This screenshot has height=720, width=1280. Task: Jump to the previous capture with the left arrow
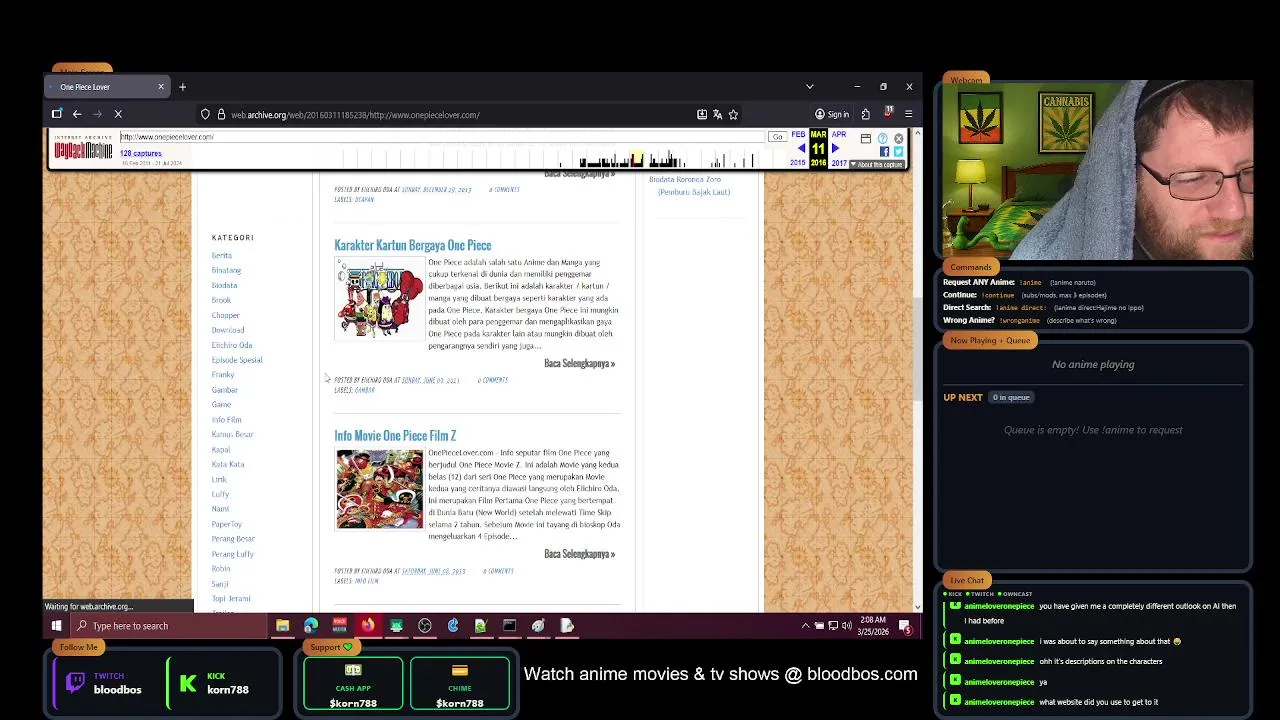tap(801, 149)
